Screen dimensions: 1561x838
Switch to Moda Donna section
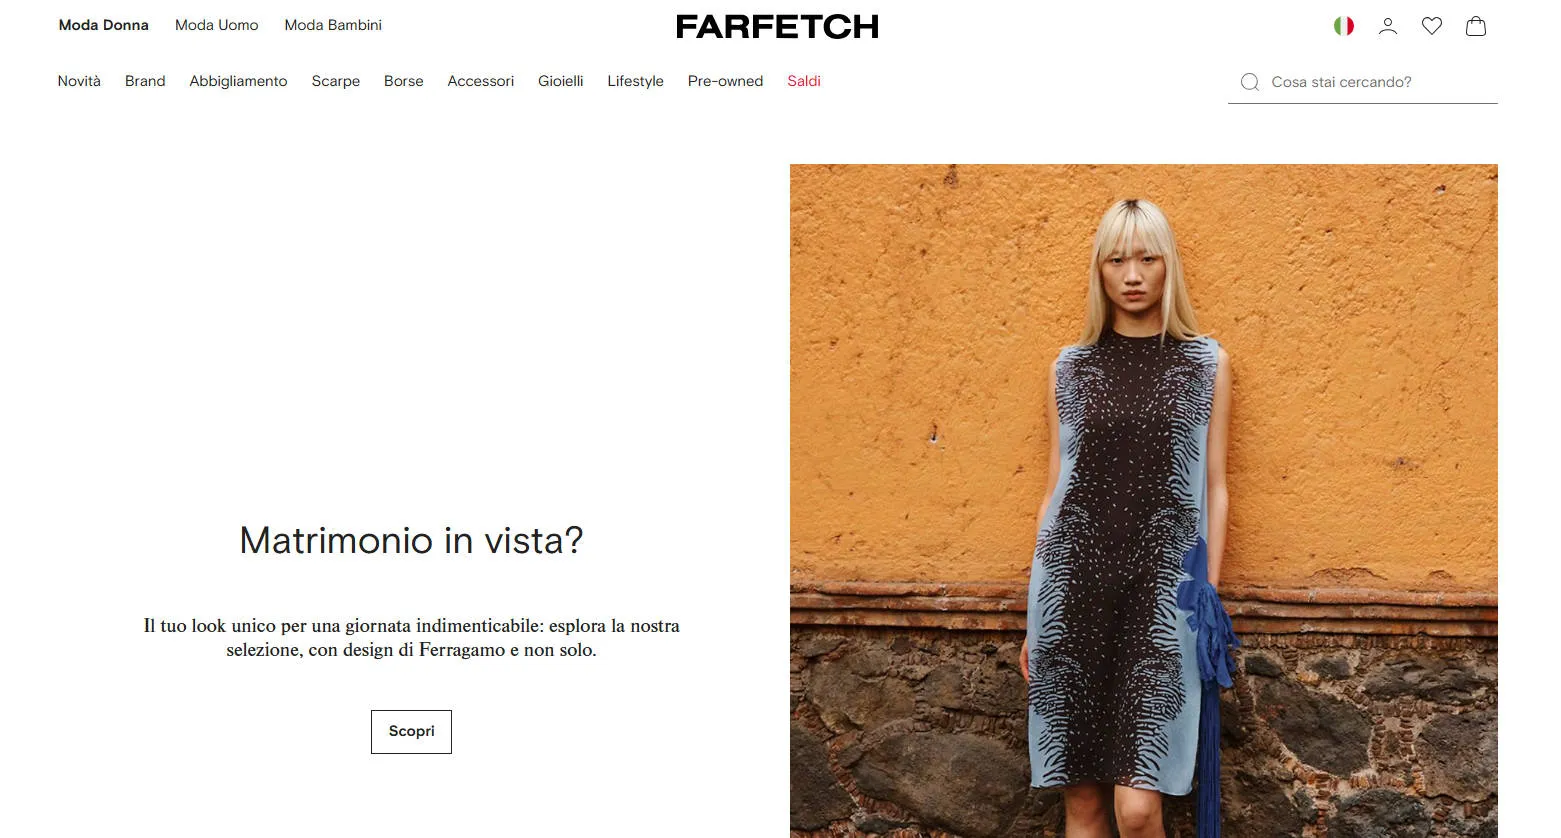(104, 25)
